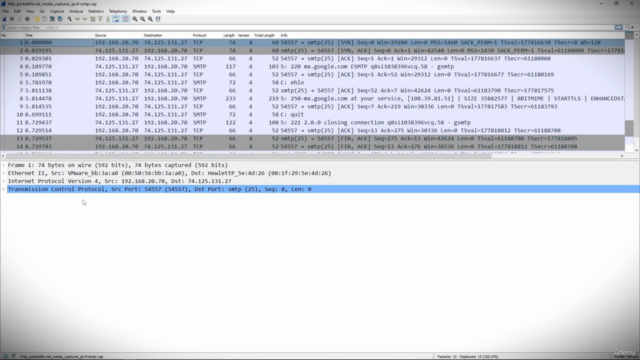The image size is (640, 360).
Task: Zoom out the main window text
Action: click(142, 19)
